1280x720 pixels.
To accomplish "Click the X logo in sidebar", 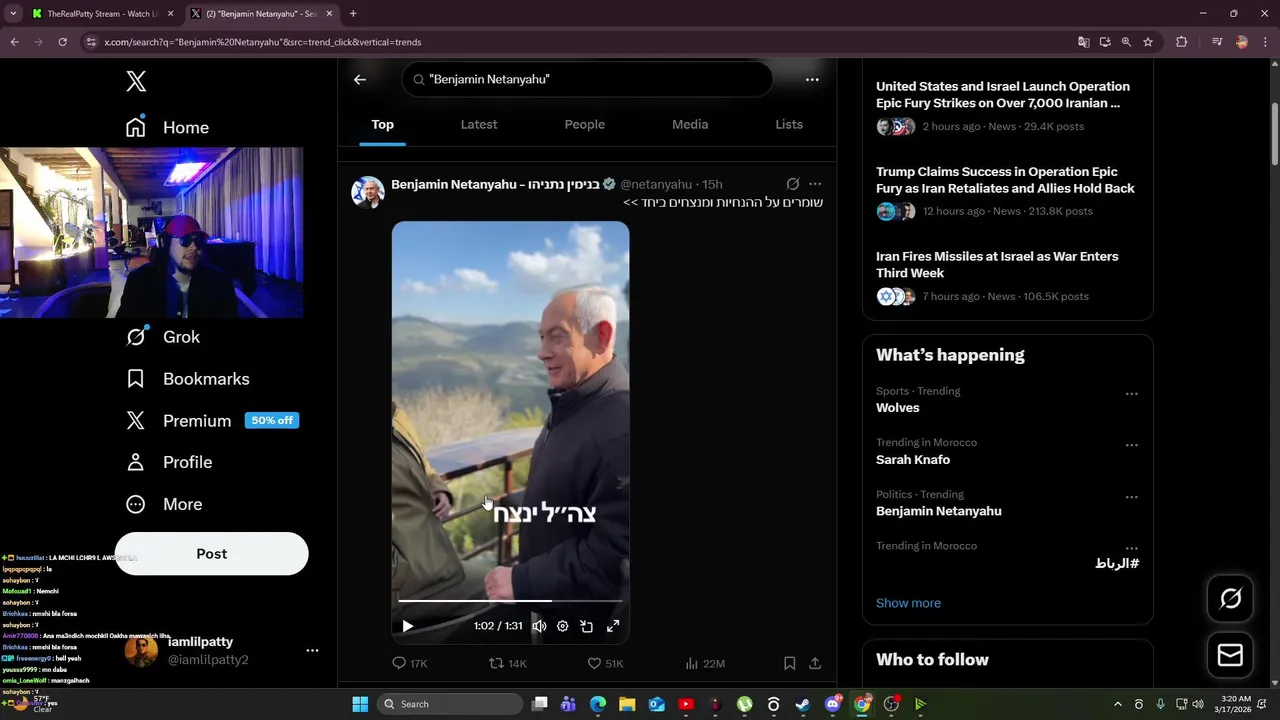I will [136, 82].
